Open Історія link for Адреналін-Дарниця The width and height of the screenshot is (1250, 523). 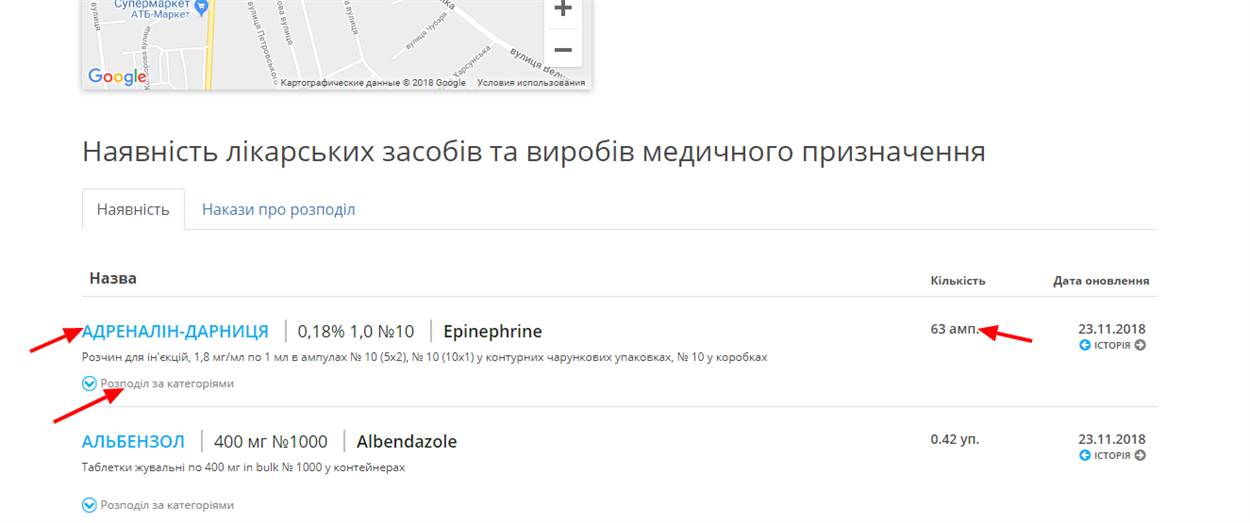(x=1112, y=346)
